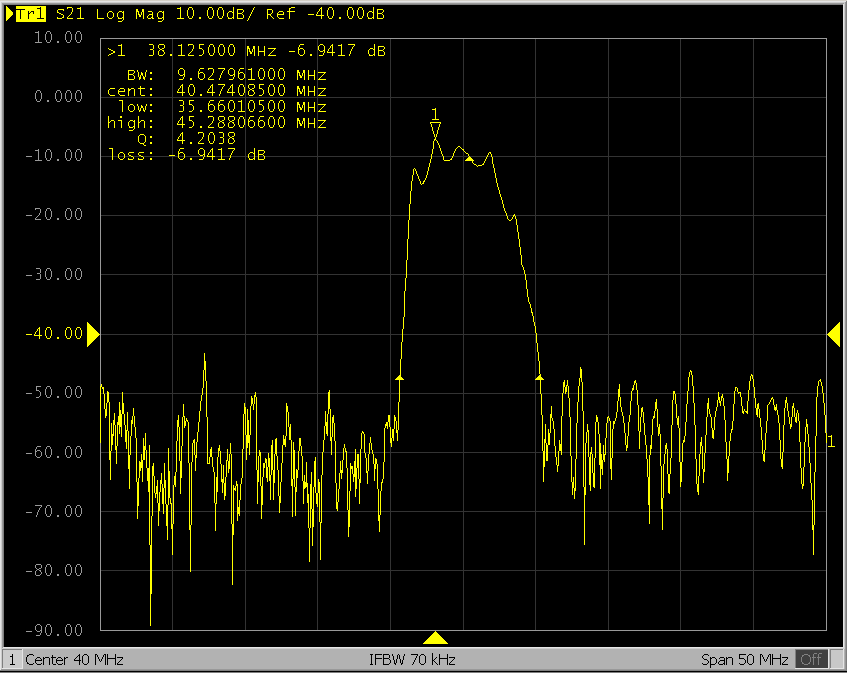The width and height of the screenshot is (847, 673).
Task: Click marker 1 triangle at the trace peak
Action: coord(435,128)
